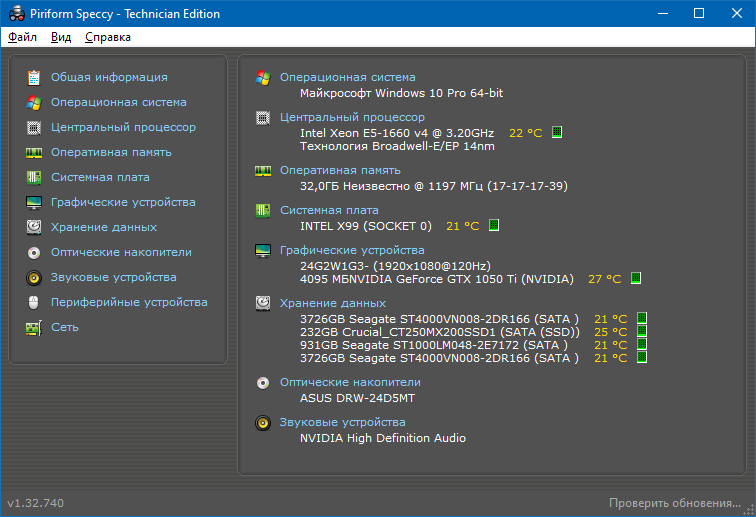Click the CPU icon in summary panel
This screenshot has height=517, width=756.
(x=263, y=117)
